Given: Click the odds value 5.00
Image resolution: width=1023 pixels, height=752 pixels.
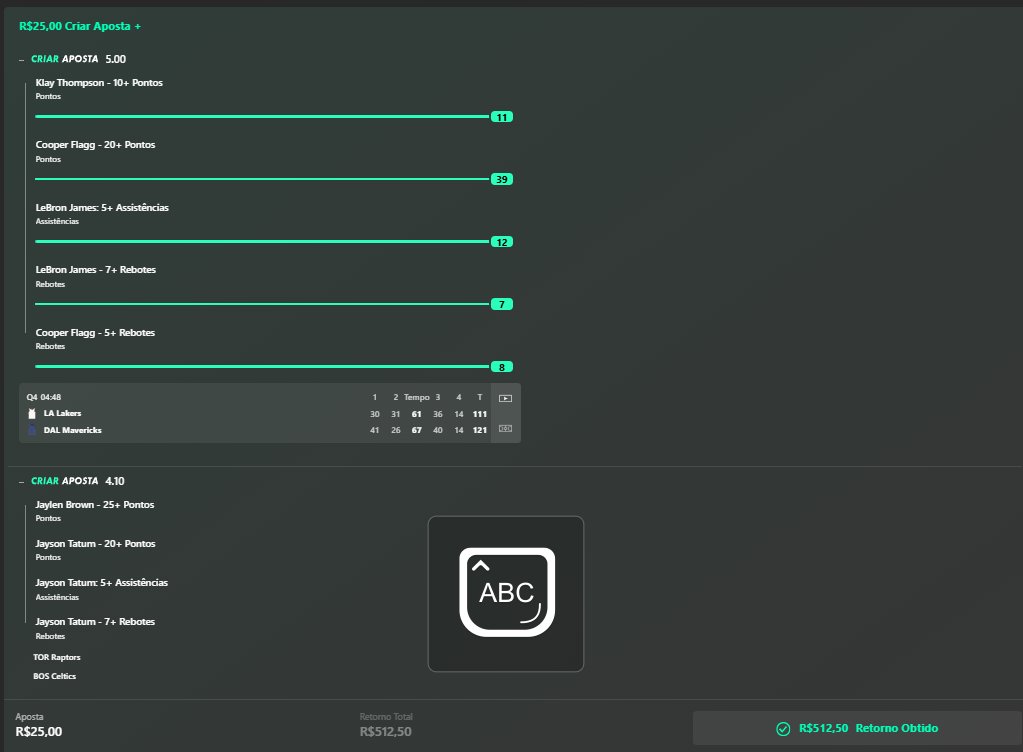Looking at the screenshot, I should 115,59.
